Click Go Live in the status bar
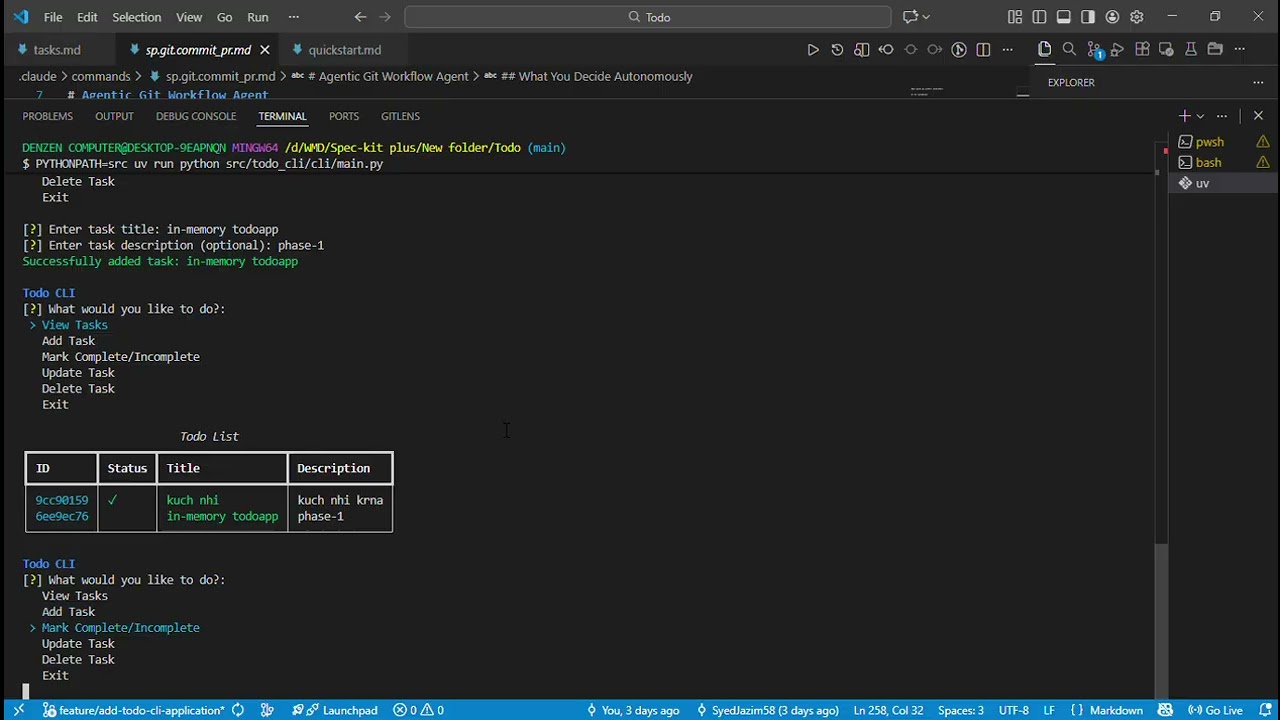Screen dimensions: 1280x720 (1214, 710)
